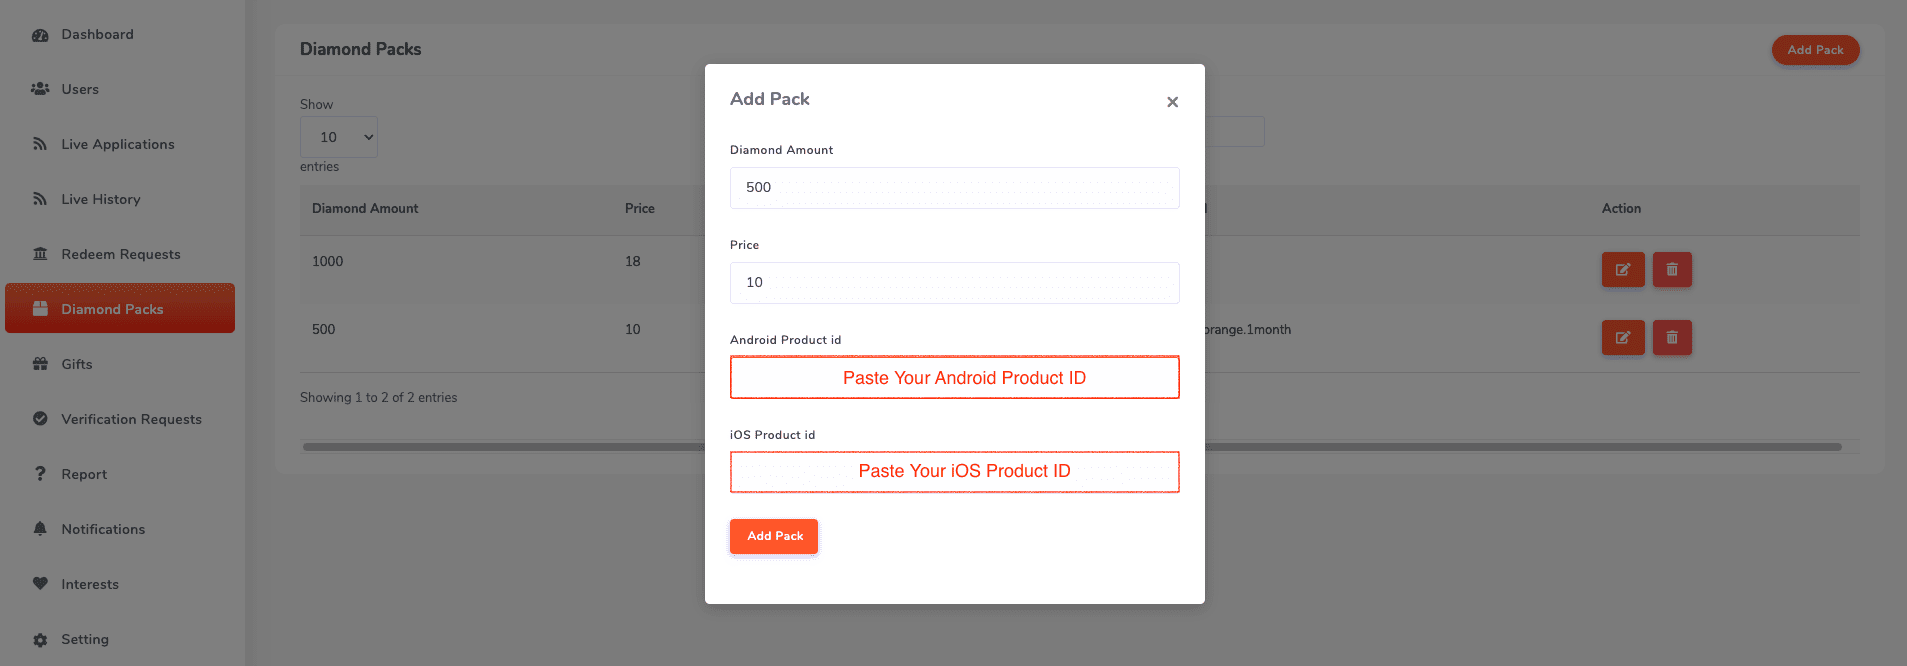This screenshot has height=666, width=1907.
Task: Open the Report menu item
Action: tap(84, 474)
